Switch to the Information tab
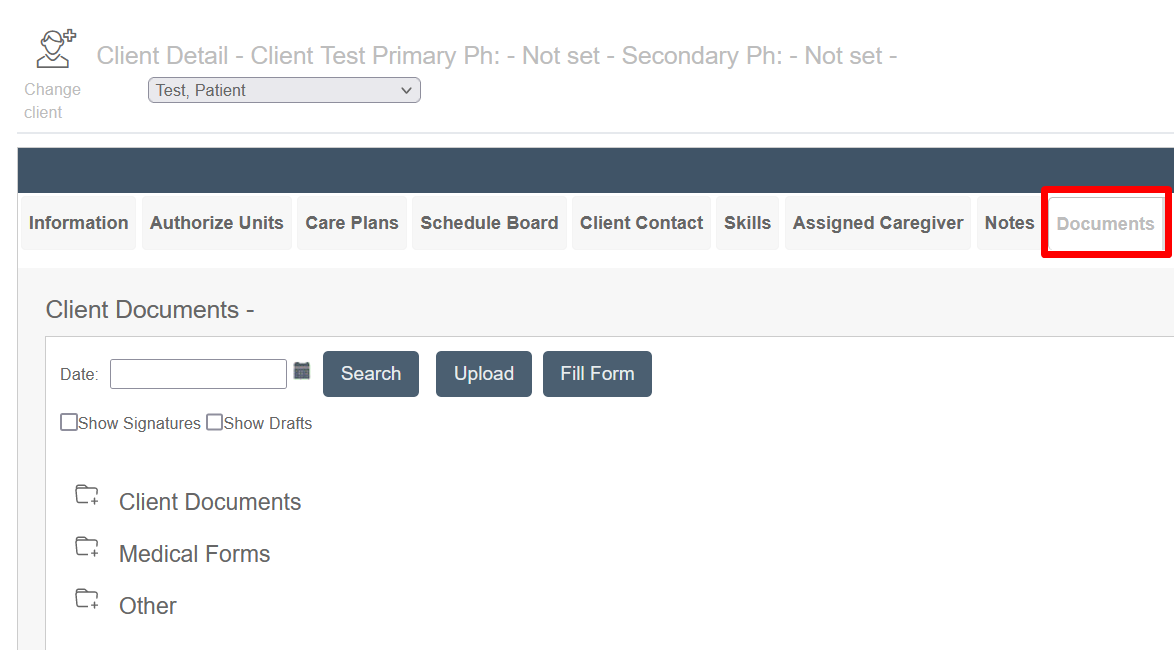 tap(79, 223)
